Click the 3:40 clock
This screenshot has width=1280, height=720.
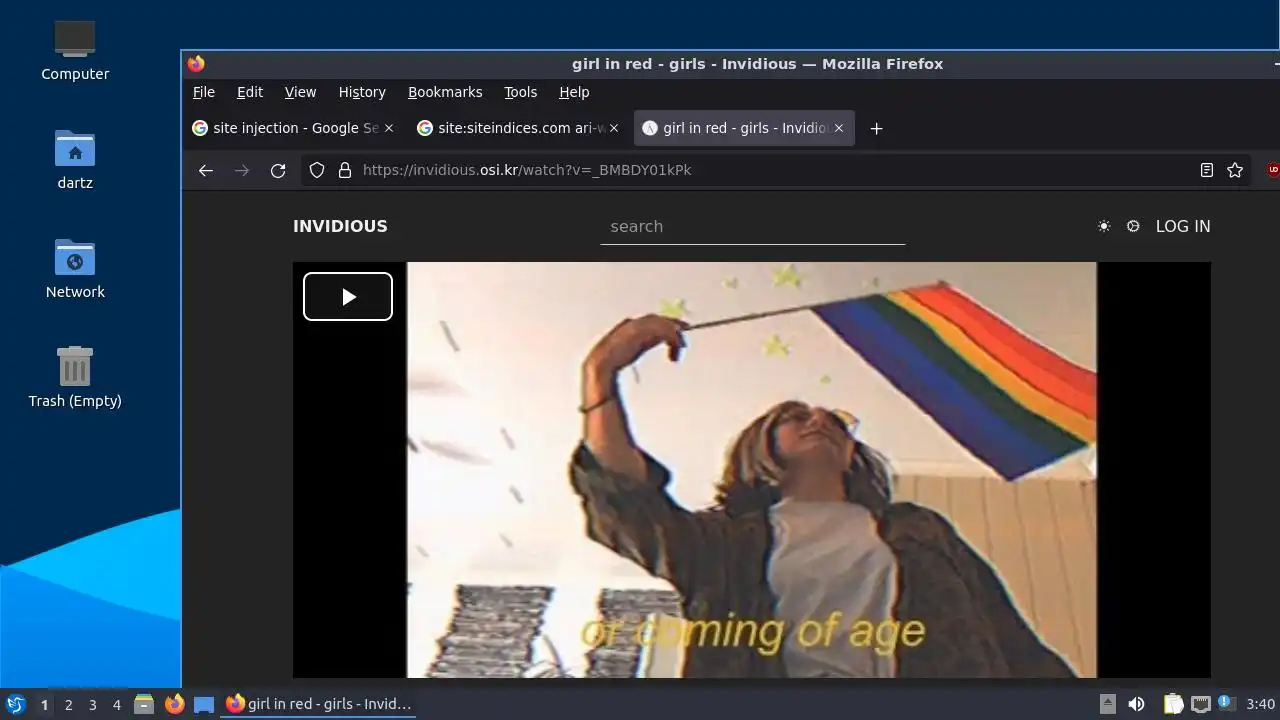tap(1260, 704)
